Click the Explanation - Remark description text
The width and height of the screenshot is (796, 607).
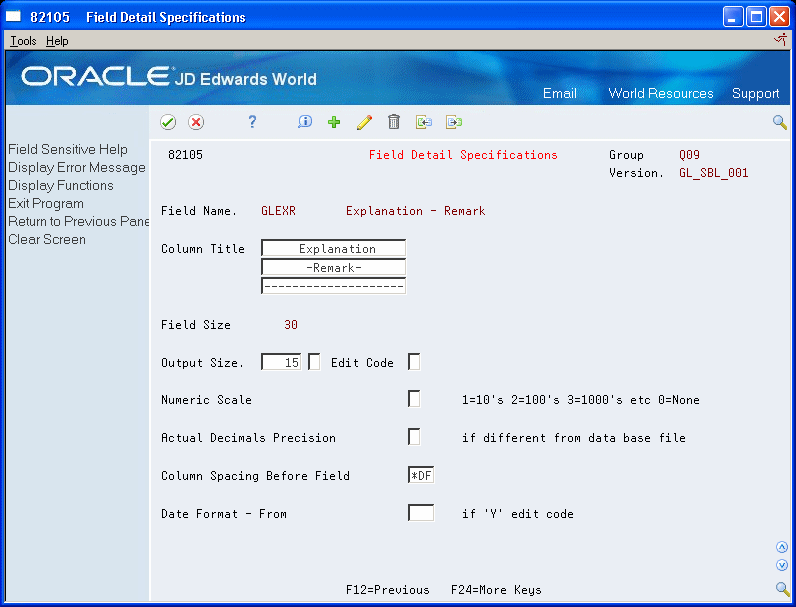[x=415, y=211]
